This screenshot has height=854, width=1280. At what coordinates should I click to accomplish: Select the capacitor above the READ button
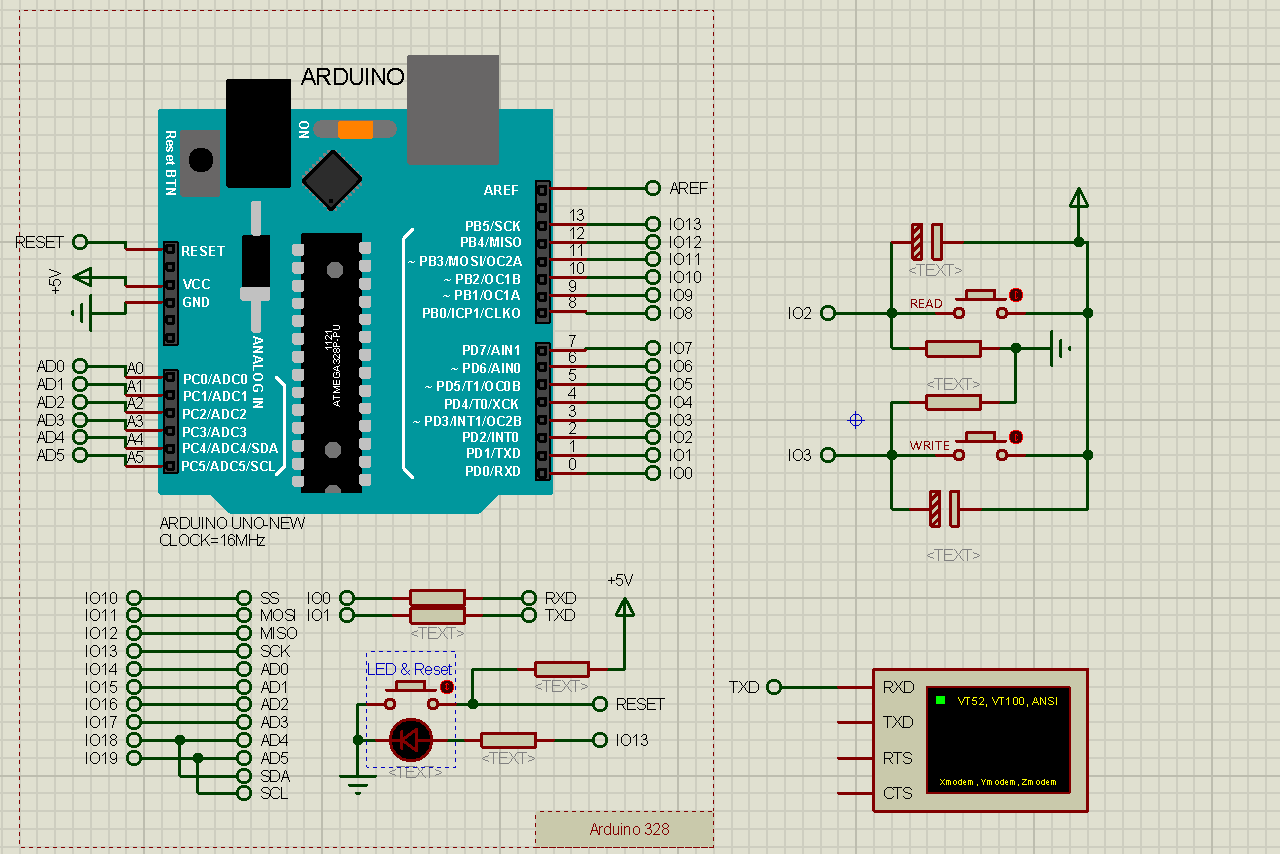927,241
